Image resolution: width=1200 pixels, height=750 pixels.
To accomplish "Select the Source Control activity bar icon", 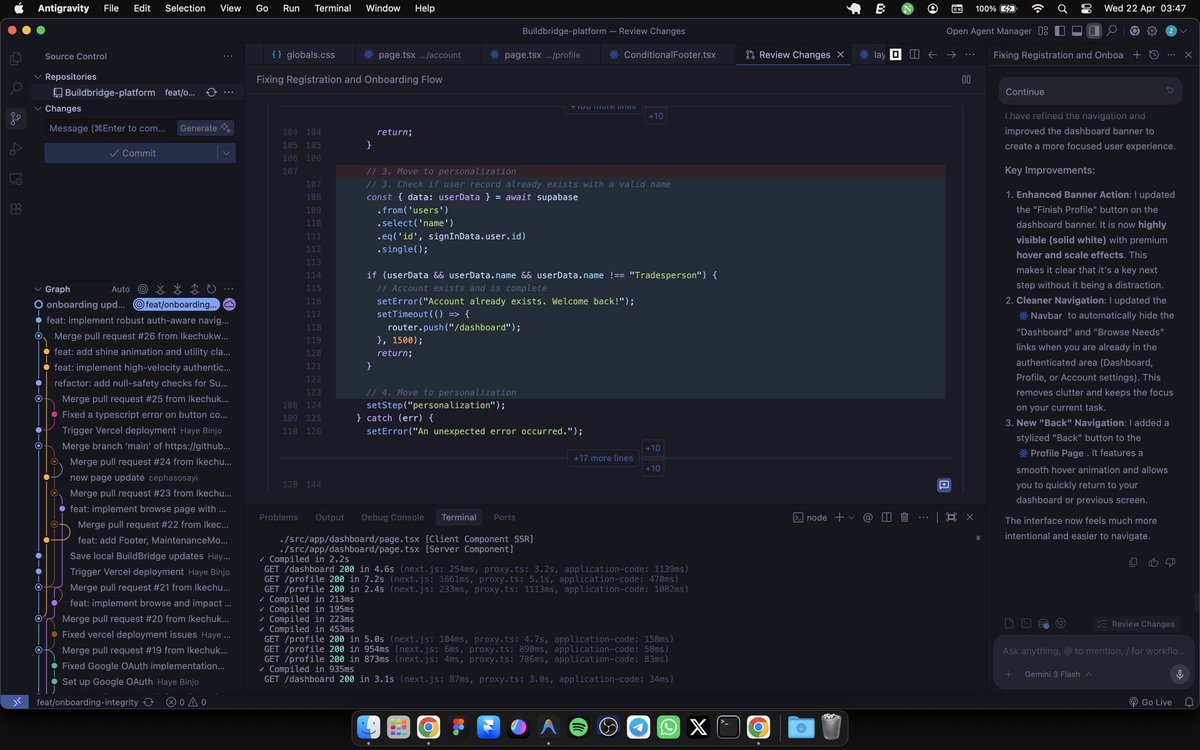I will tap(15, 118).
